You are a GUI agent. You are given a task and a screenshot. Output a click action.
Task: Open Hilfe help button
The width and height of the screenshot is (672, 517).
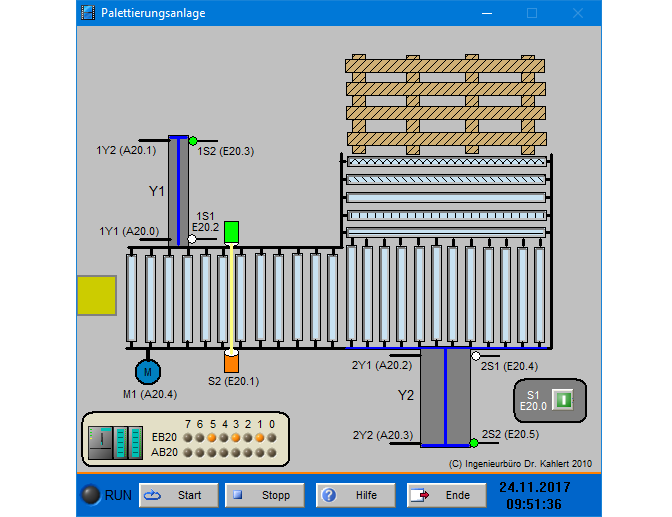click(x=356, y=495)
